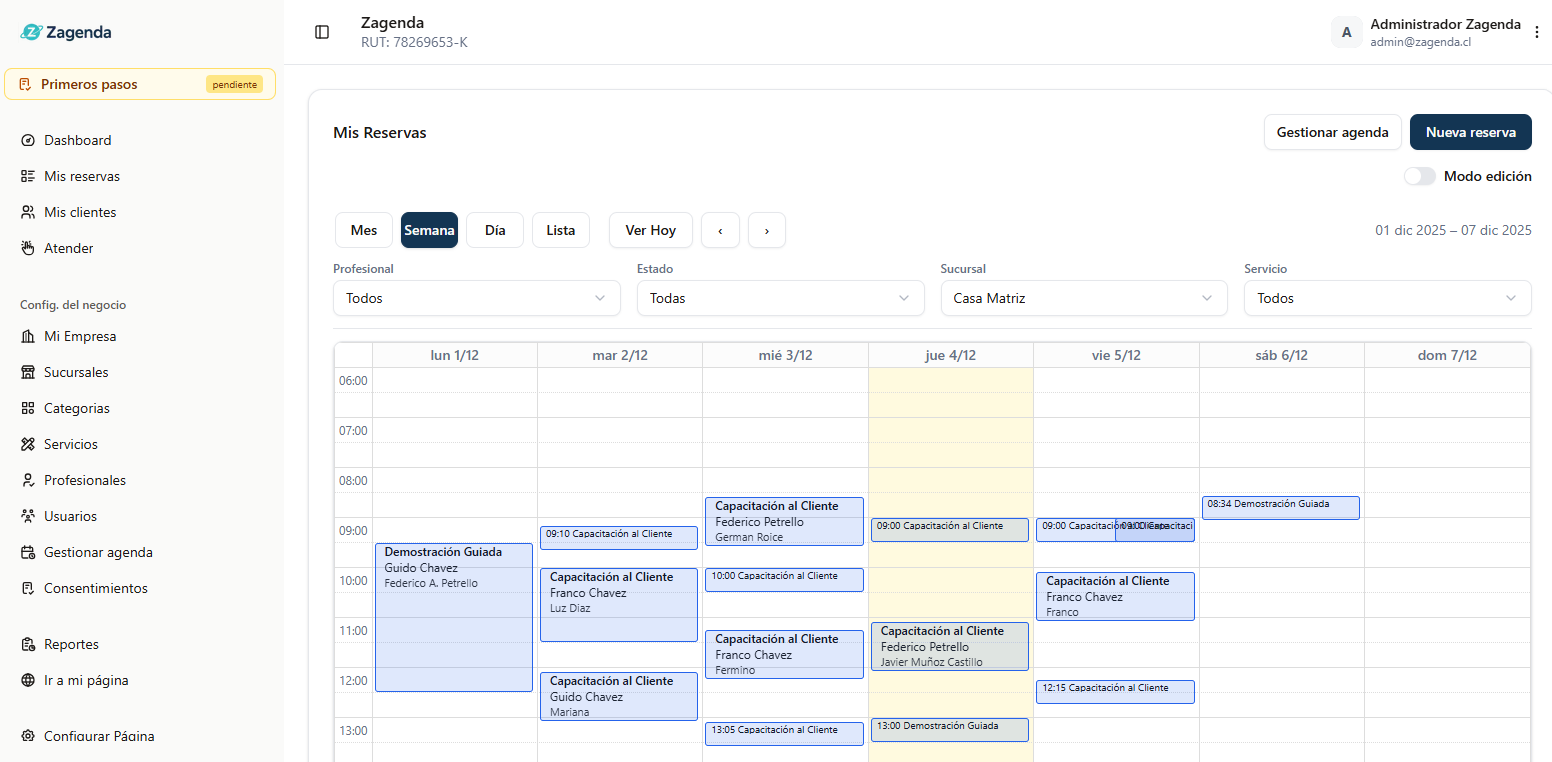Screen dimensions: 1552x762
Task: Click the Dashboard gauge icon in sidebar
Action: tap(28, 141)
